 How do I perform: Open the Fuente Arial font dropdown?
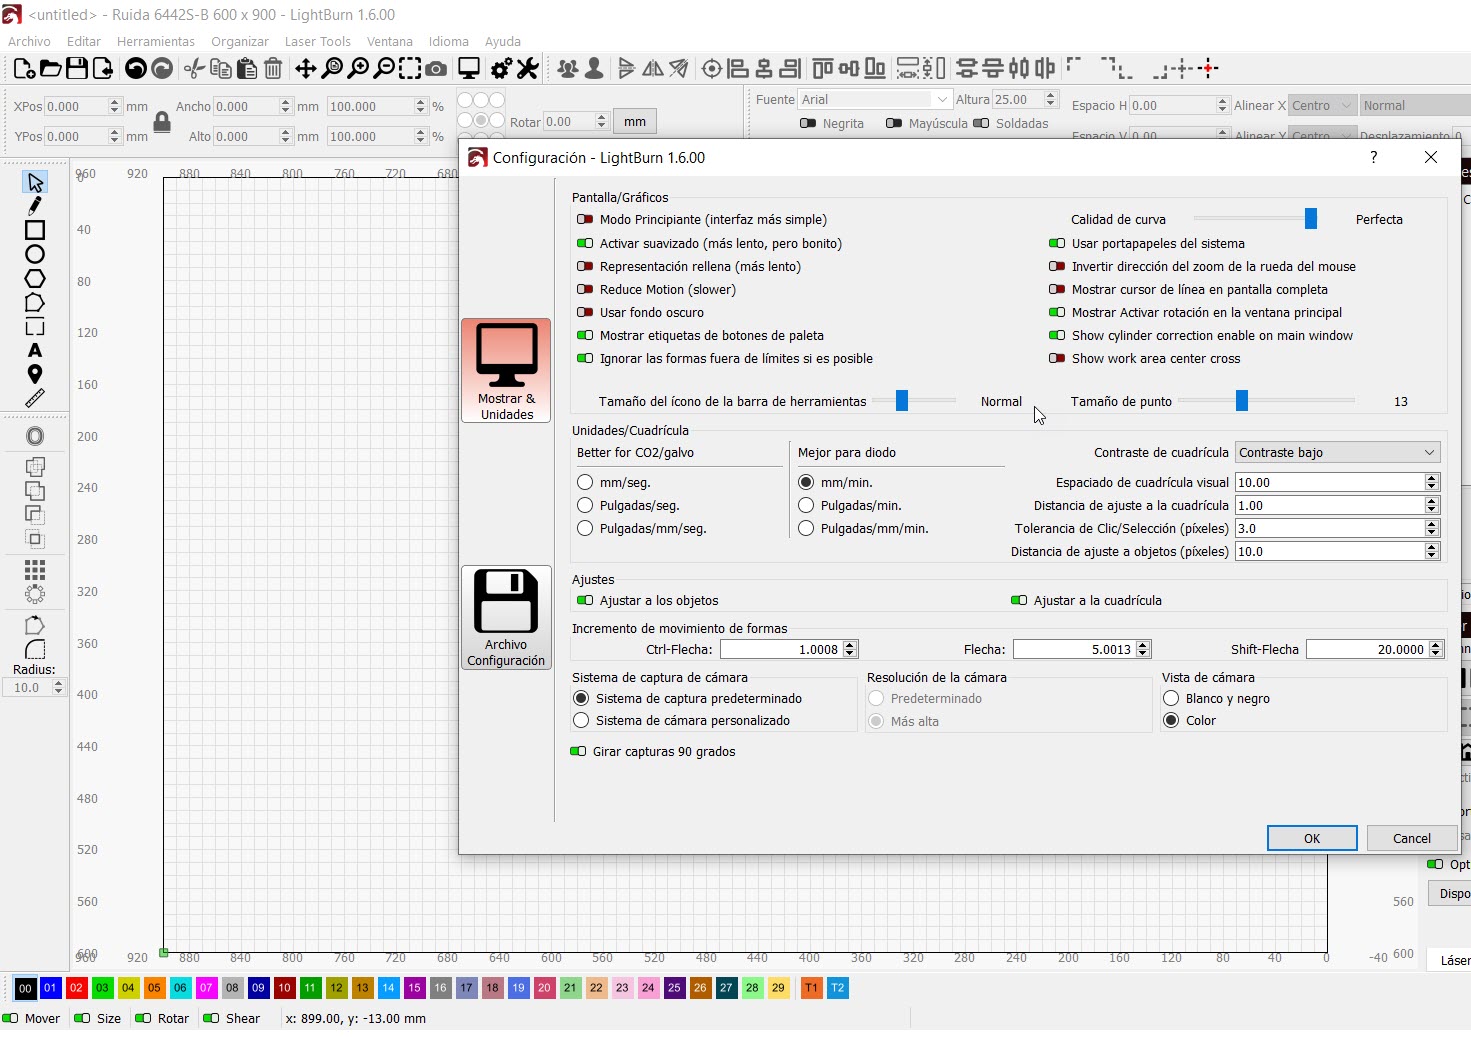point(875,99)
